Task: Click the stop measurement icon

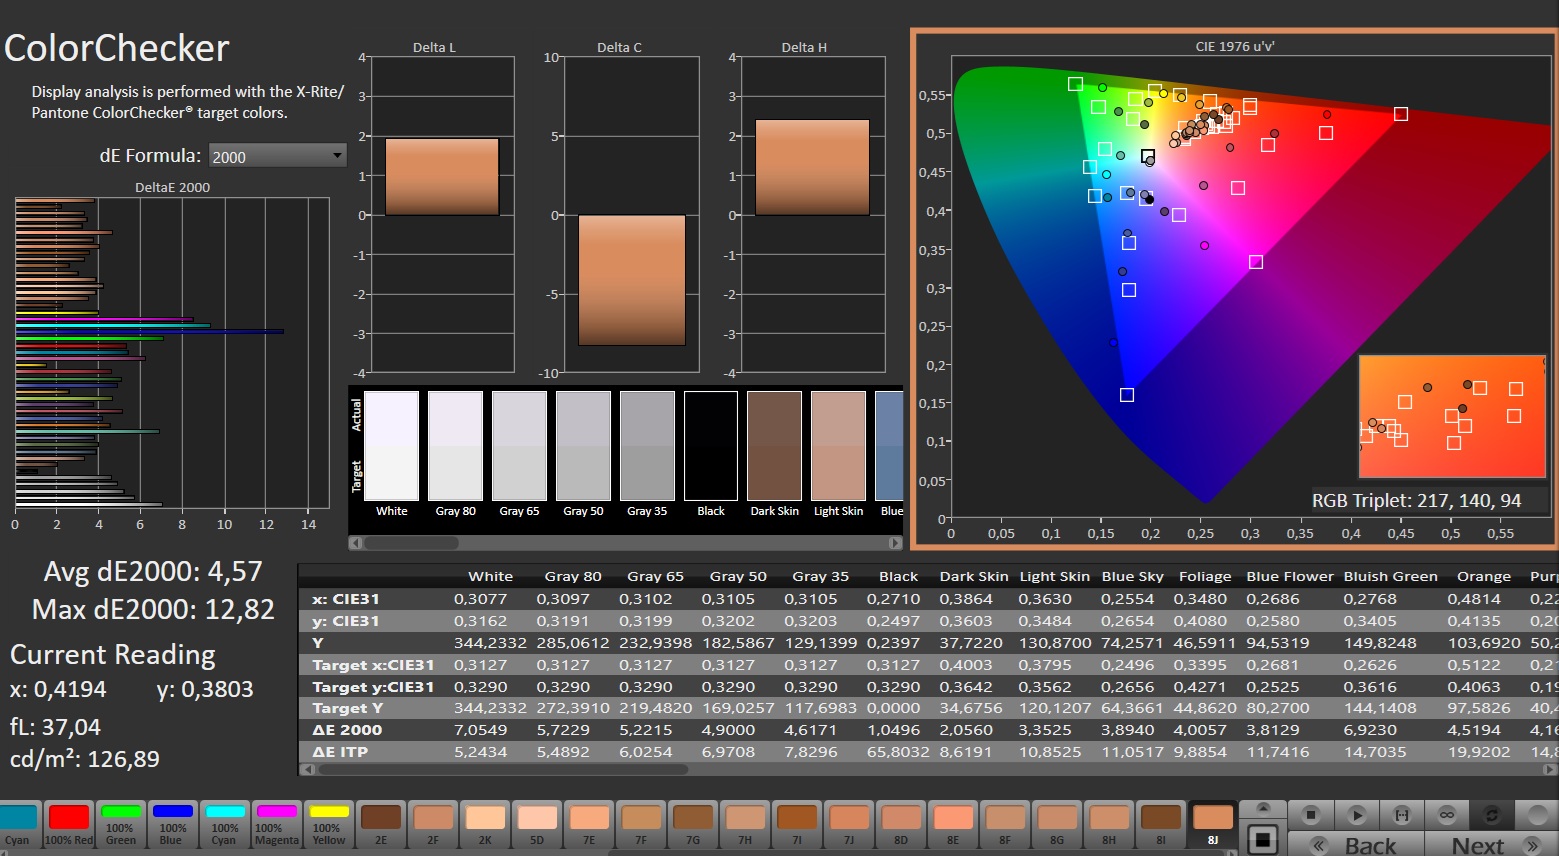Action: click(1311, 815)
